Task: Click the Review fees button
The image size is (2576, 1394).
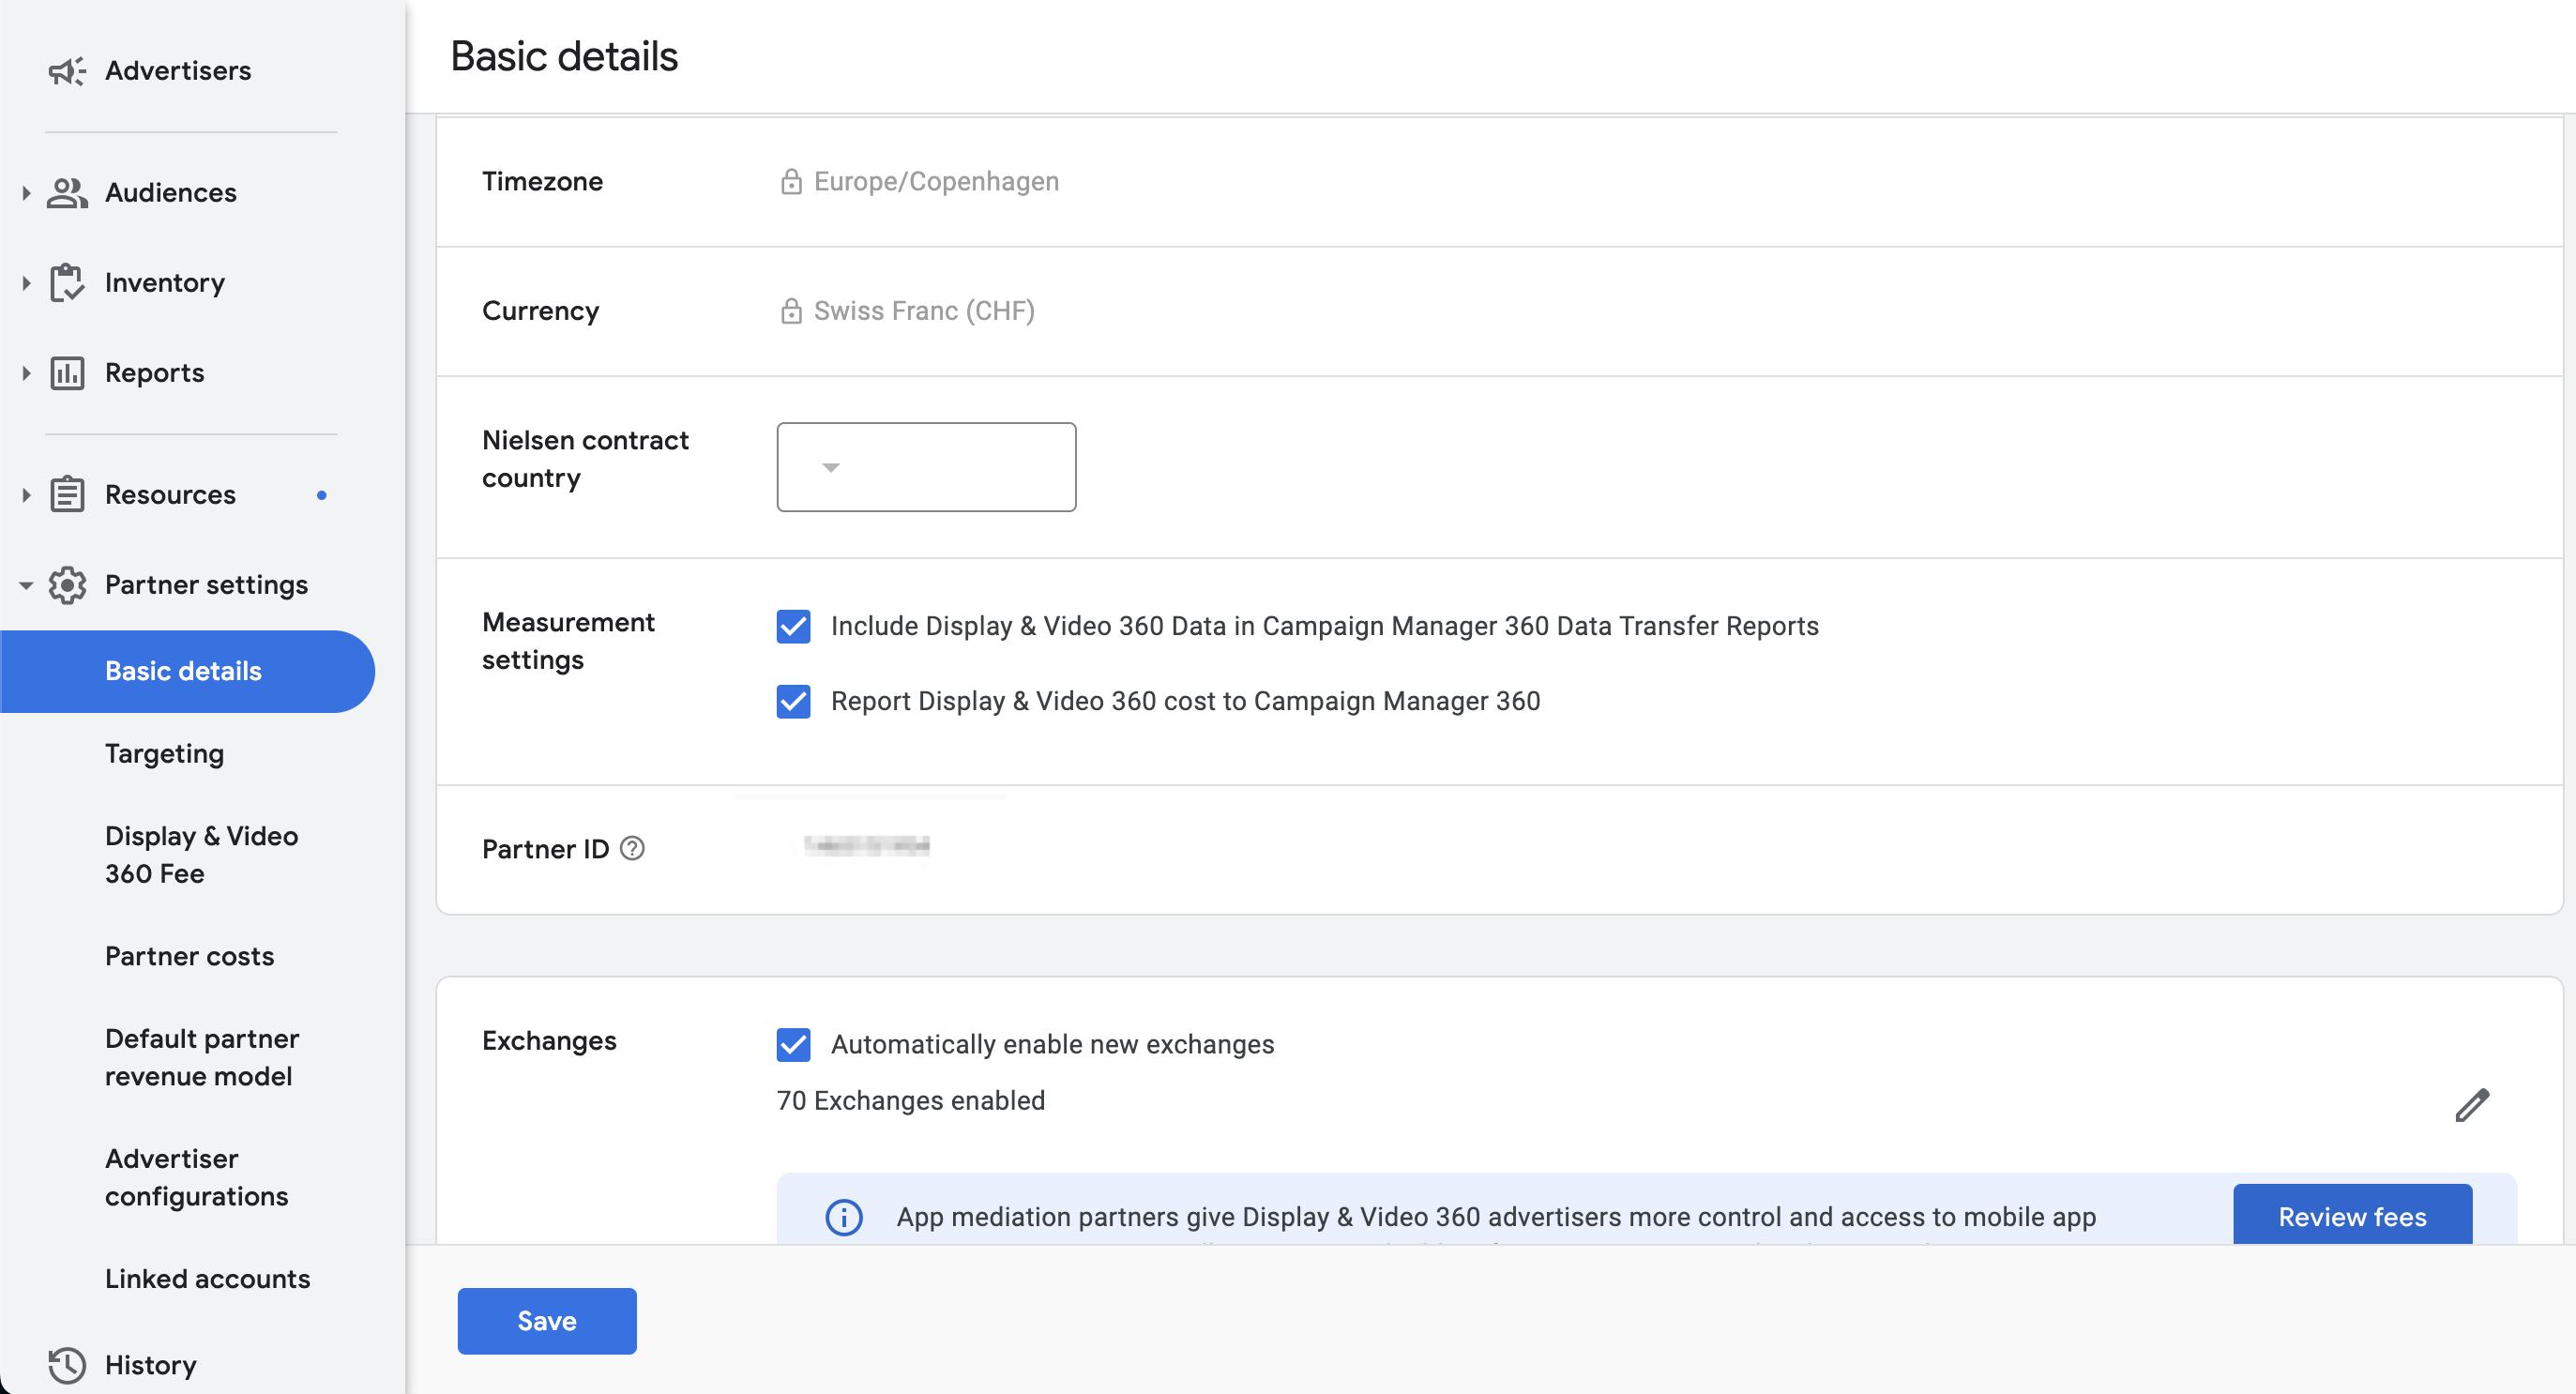Action: pos(2352,1216)
